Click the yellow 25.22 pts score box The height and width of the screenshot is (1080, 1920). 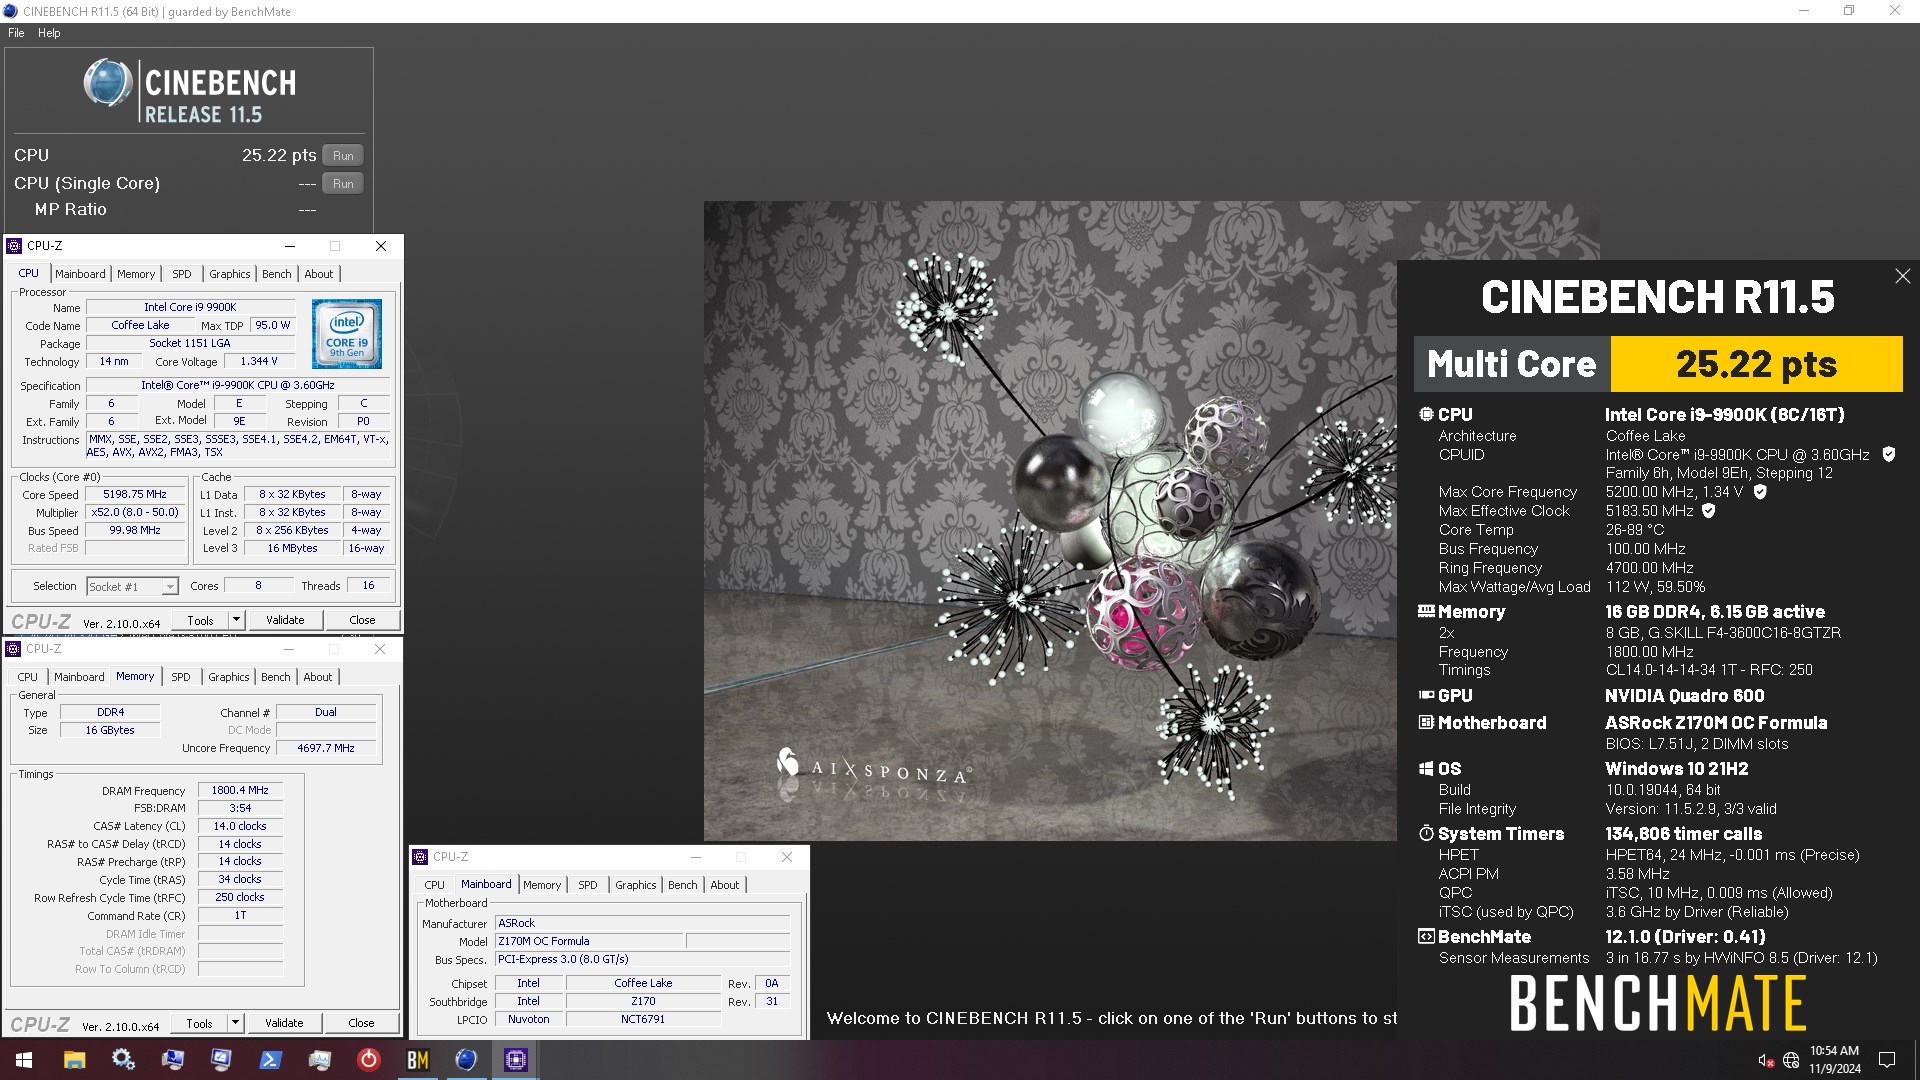coord(1756,364)
